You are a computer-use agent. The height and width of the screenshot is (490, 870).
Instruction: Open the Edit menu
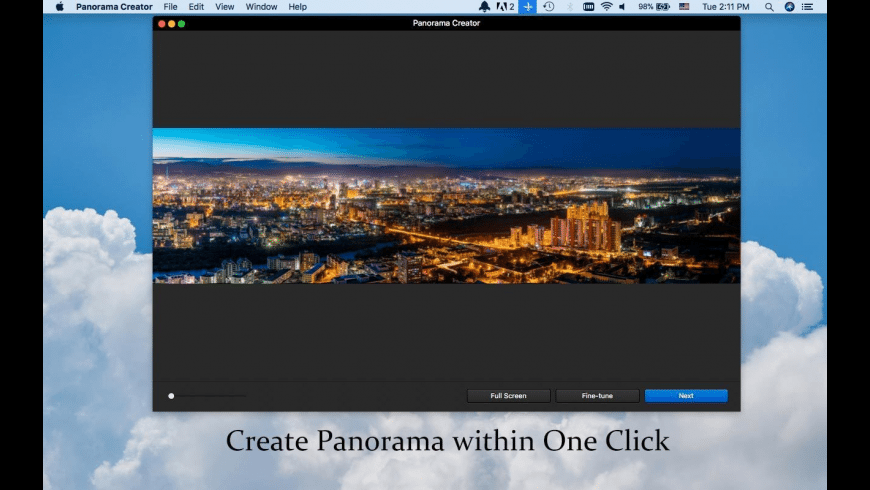click(x=196, y=7)
